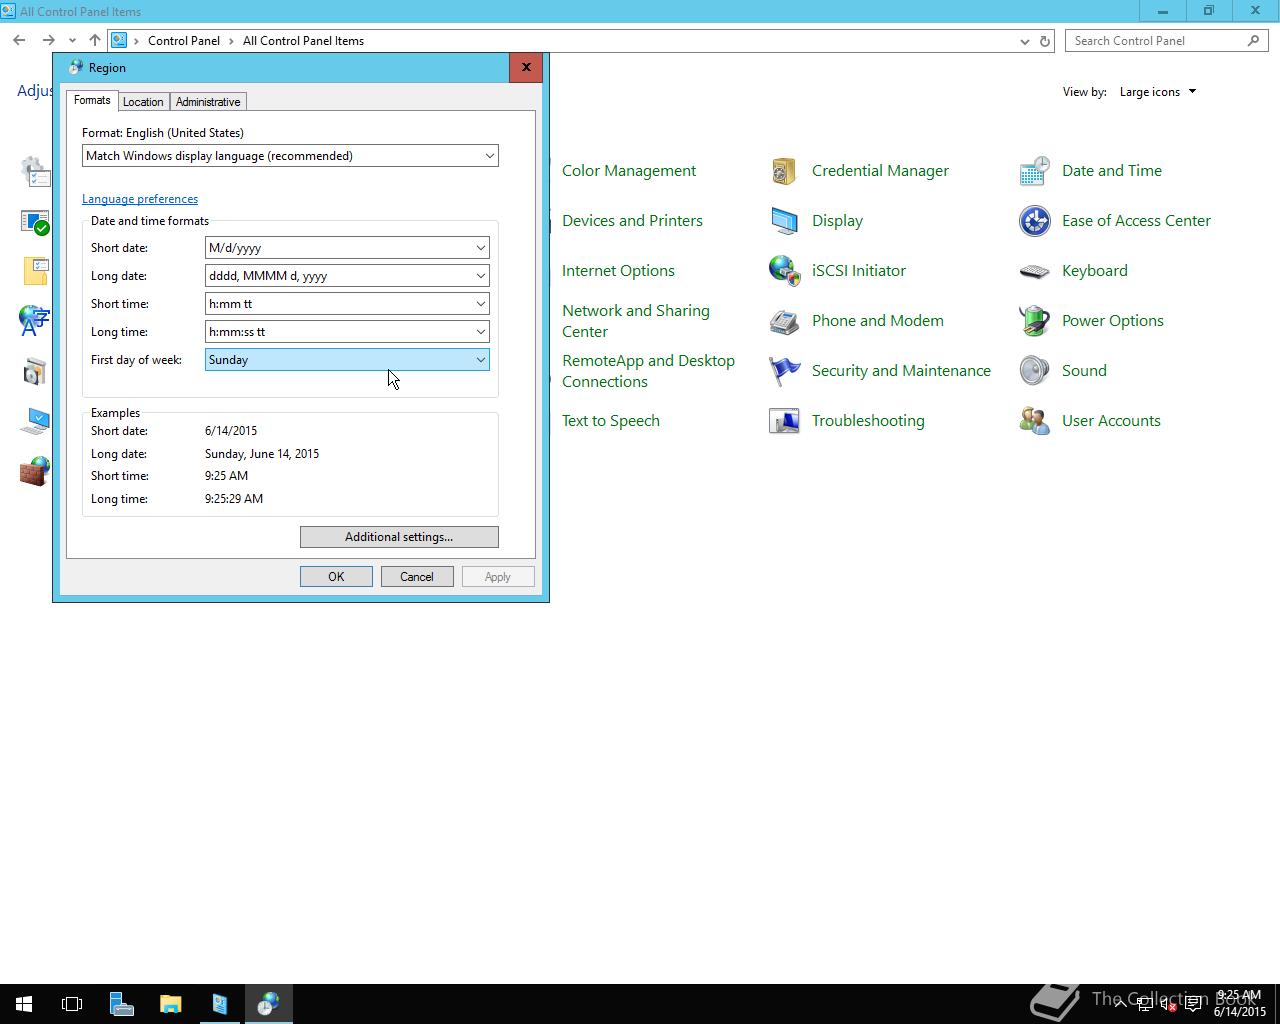
Task: Click the Forward navigation arrow
Action: coord(48,41)
